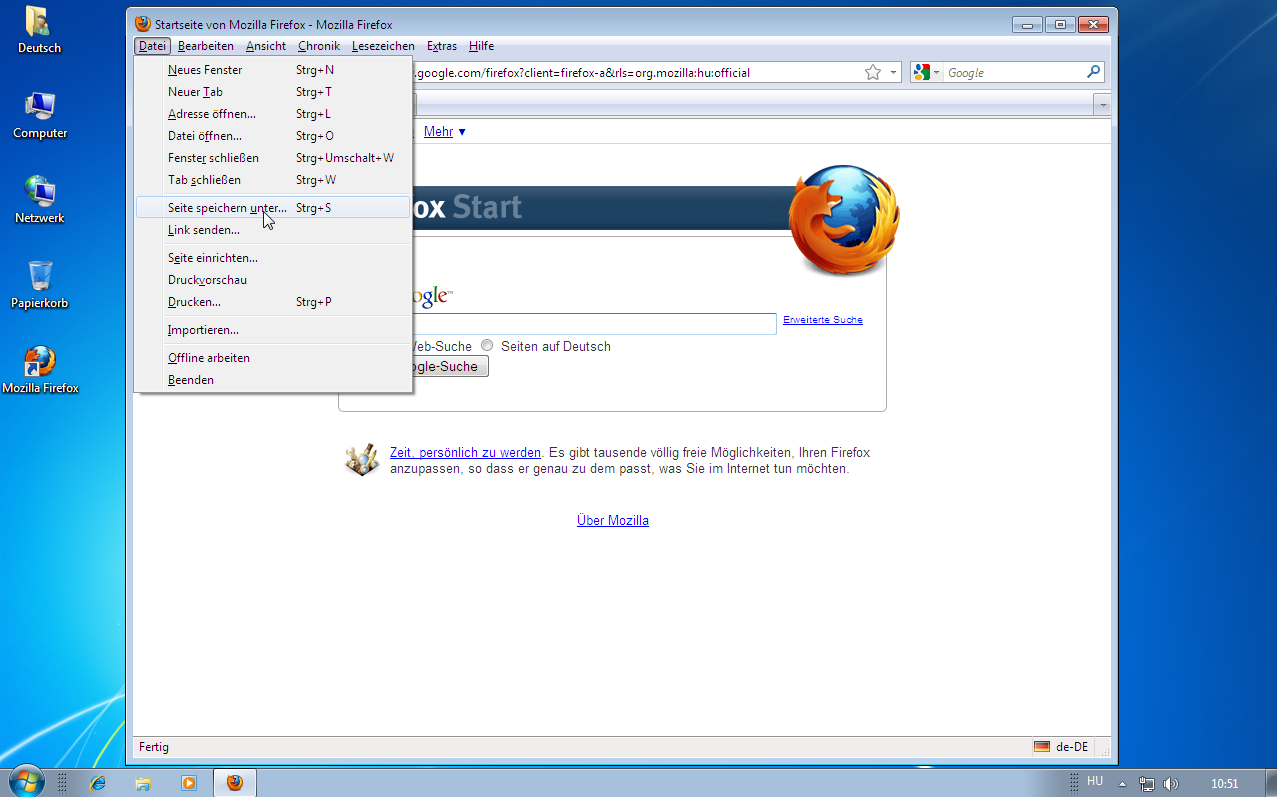Choose Drucken... menu entry
Viewport: 1277px width, 797px height.
click(273, 302)
